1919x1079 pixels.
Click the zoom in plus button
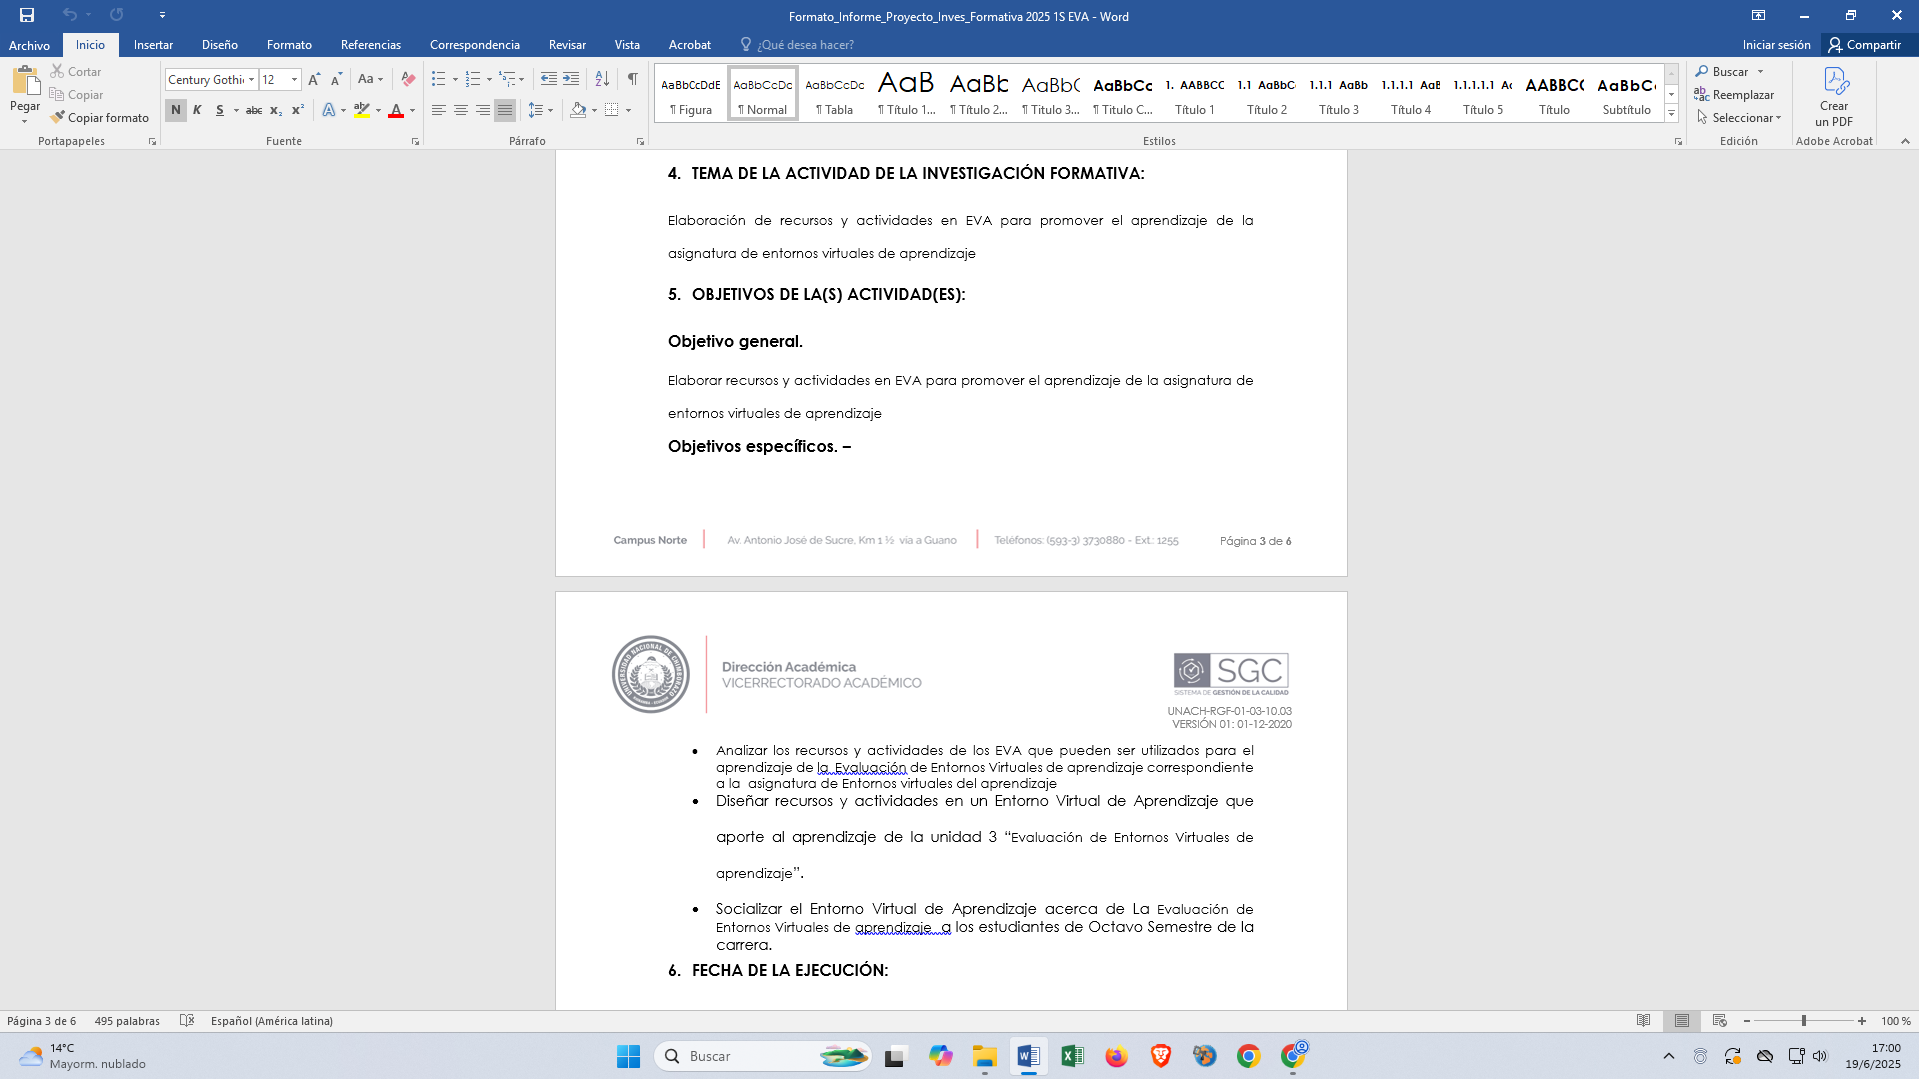[1862, 1021]
